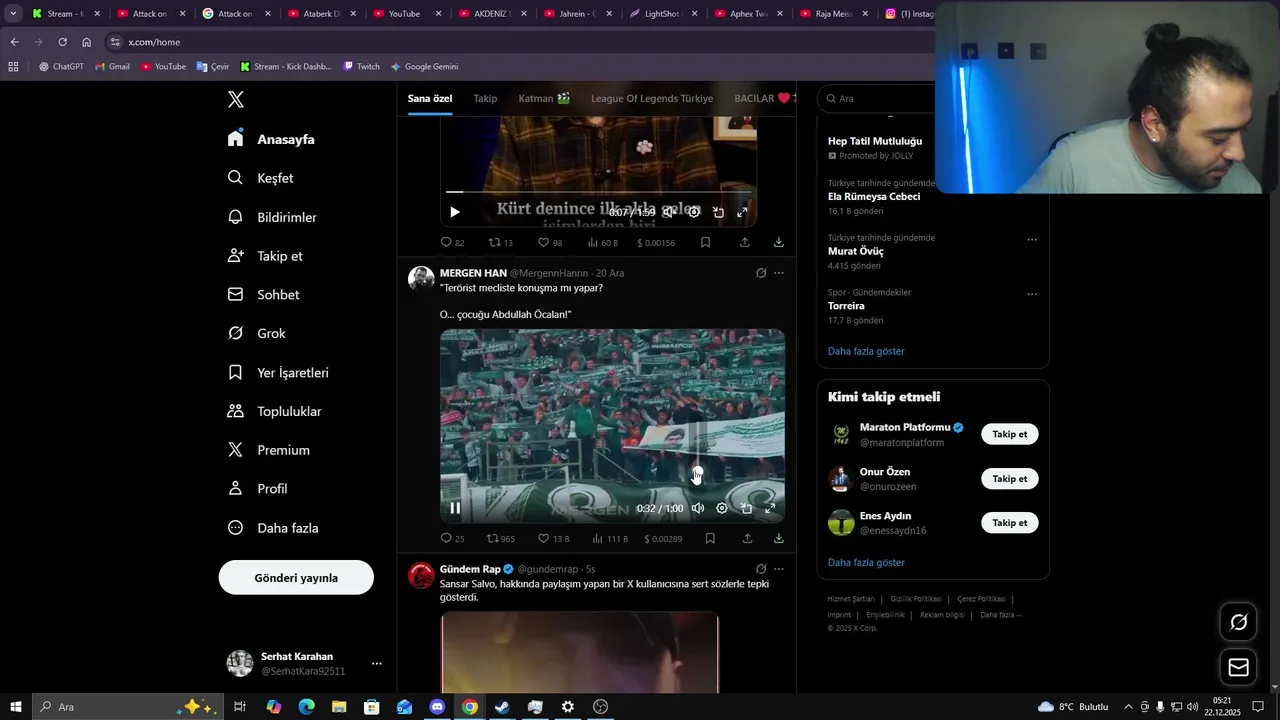Switch to the Katman feed tab
The width and height of the screenshot is (1280, 720).
click(x=544, y=98)
